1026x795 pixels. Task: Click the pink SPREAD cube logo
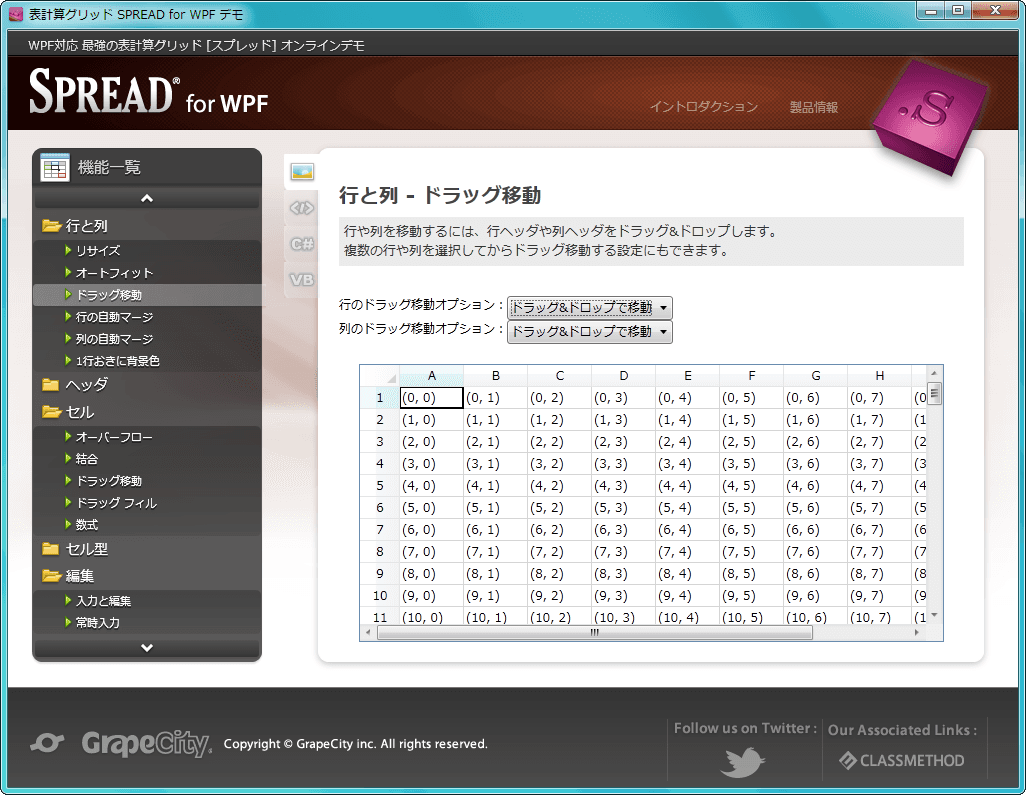[928, 118]
